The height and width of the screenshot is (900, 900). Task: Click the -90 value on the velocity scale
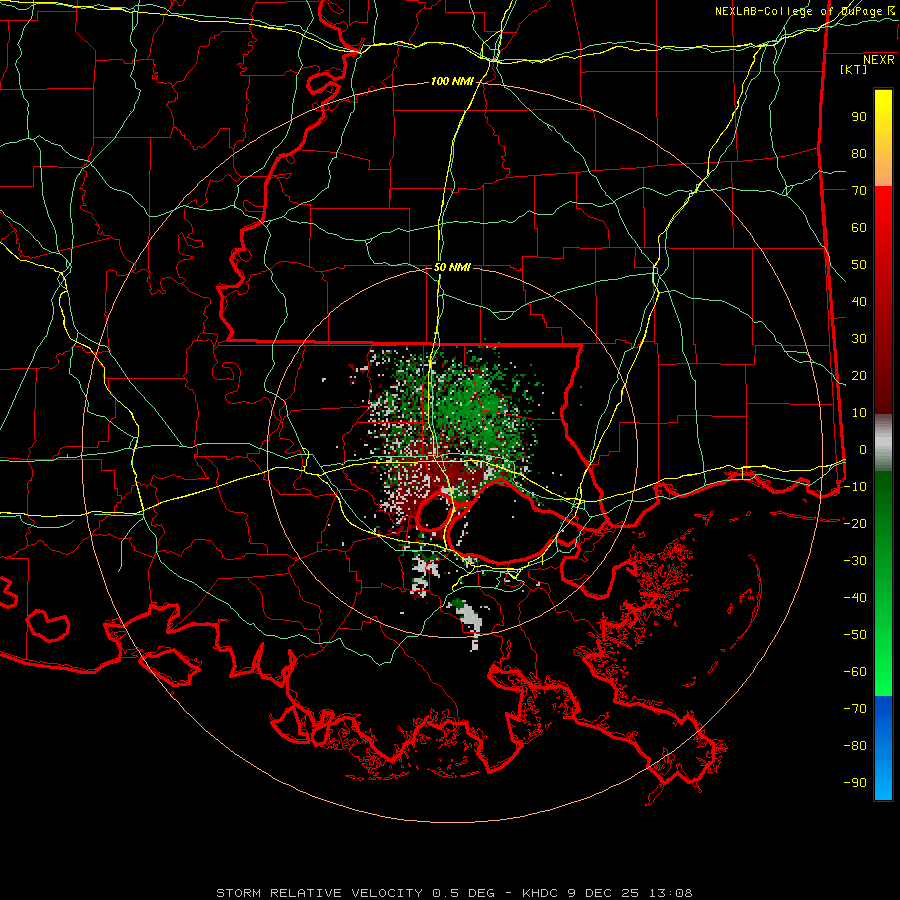pyautogui.click(x=855, y=783)
